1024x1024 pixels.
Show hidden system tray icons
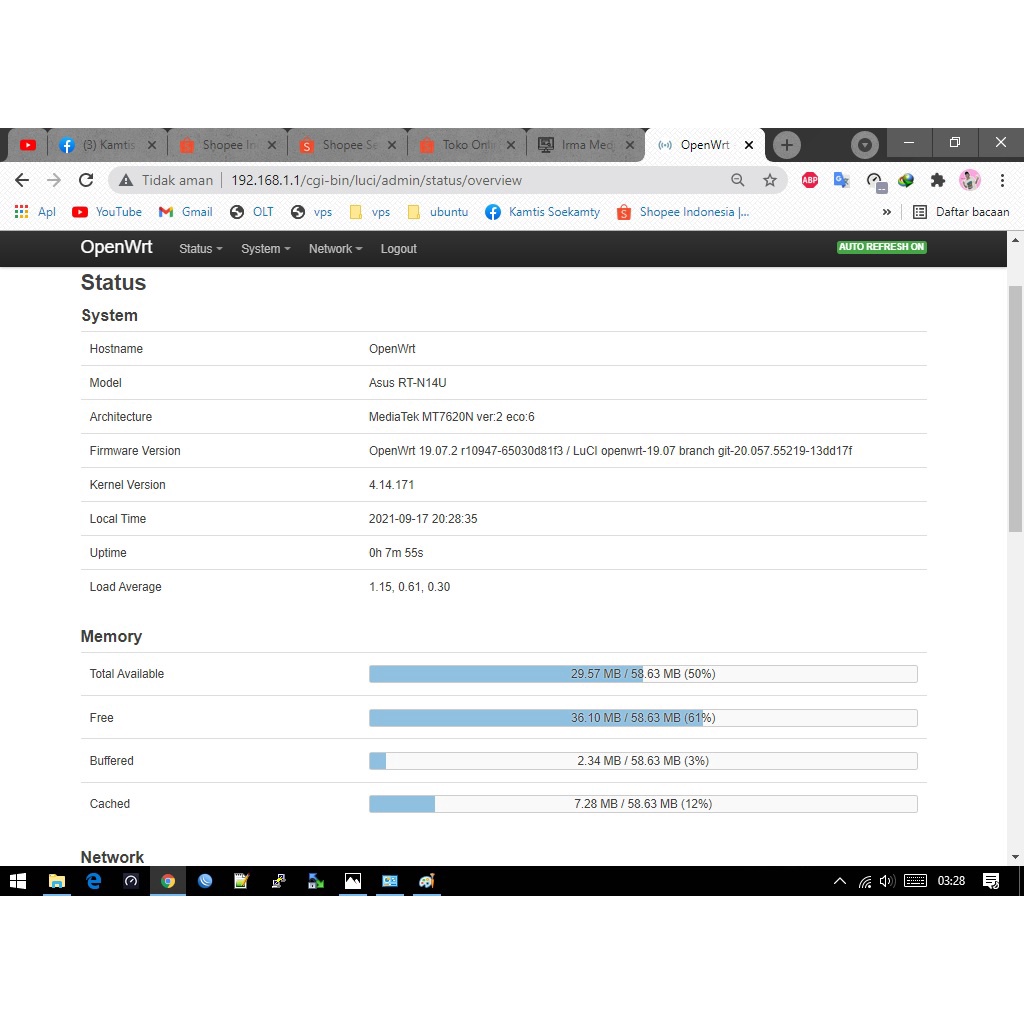[x=840, y=881]
